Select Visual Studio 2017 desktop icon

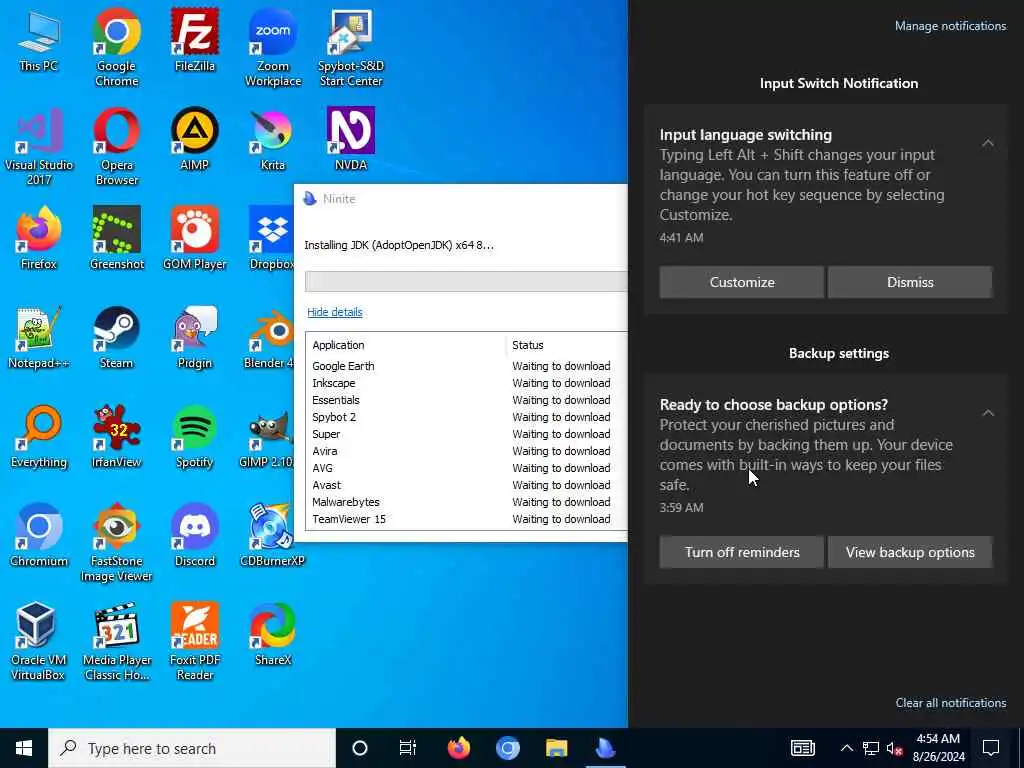pos(39,146)
